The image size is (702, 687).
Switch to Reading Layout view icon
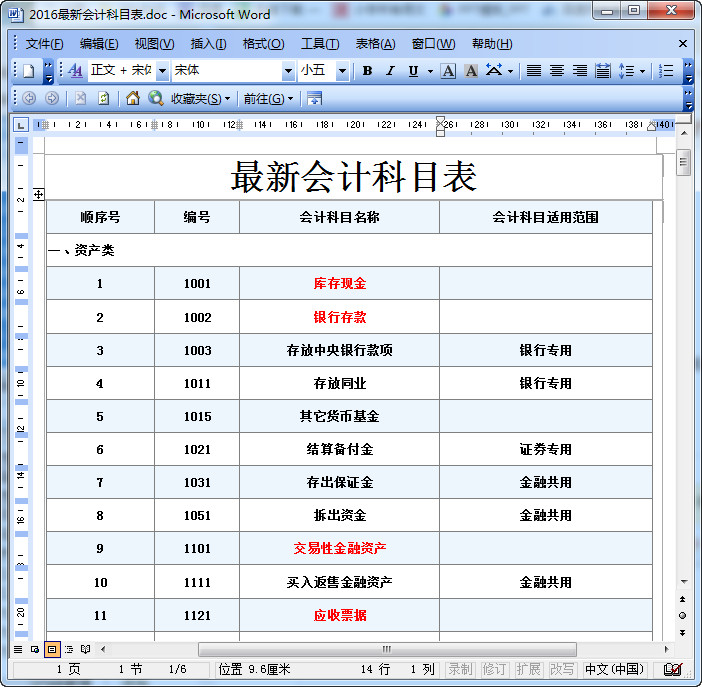pyautogui.click(x=86, y=649)
